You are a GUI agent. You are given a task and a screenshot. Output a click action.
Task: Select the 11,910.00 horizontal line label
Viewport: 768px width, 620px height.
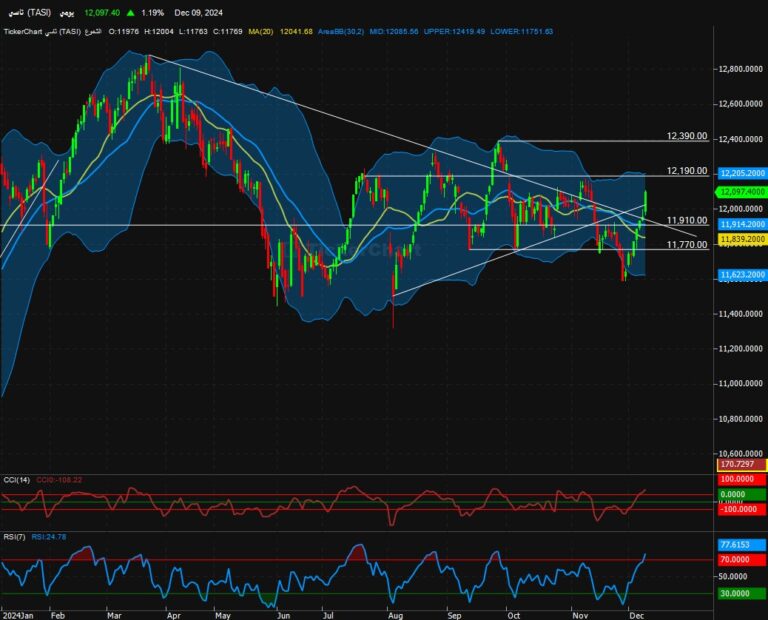pyautogui.click(x=687, y=220)
